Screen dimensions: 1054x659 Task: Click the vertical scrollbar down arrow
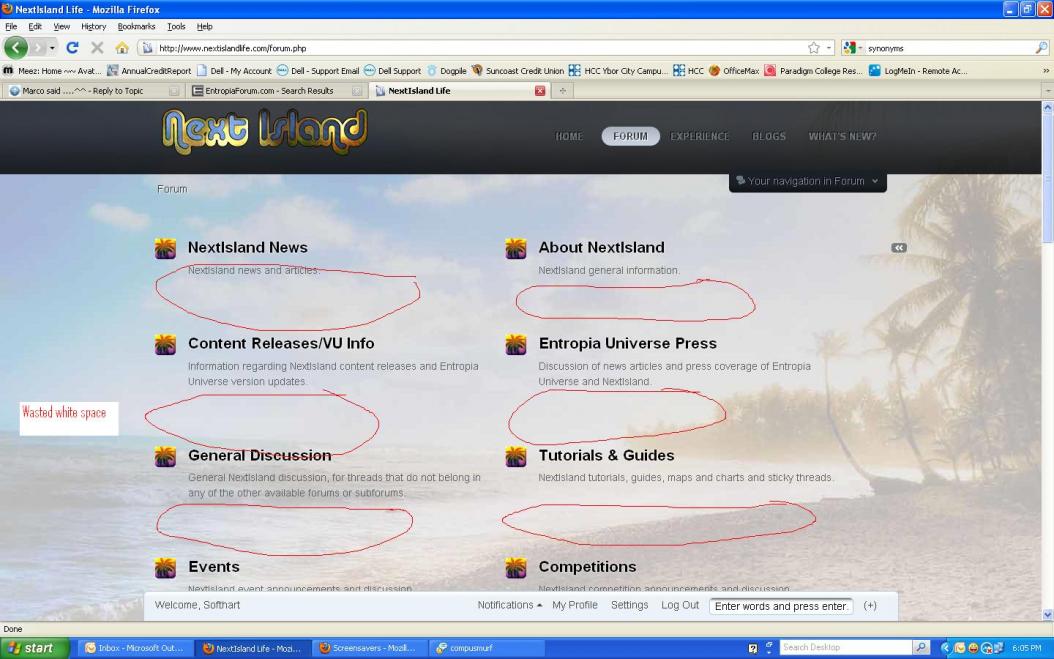[1047, 615]
